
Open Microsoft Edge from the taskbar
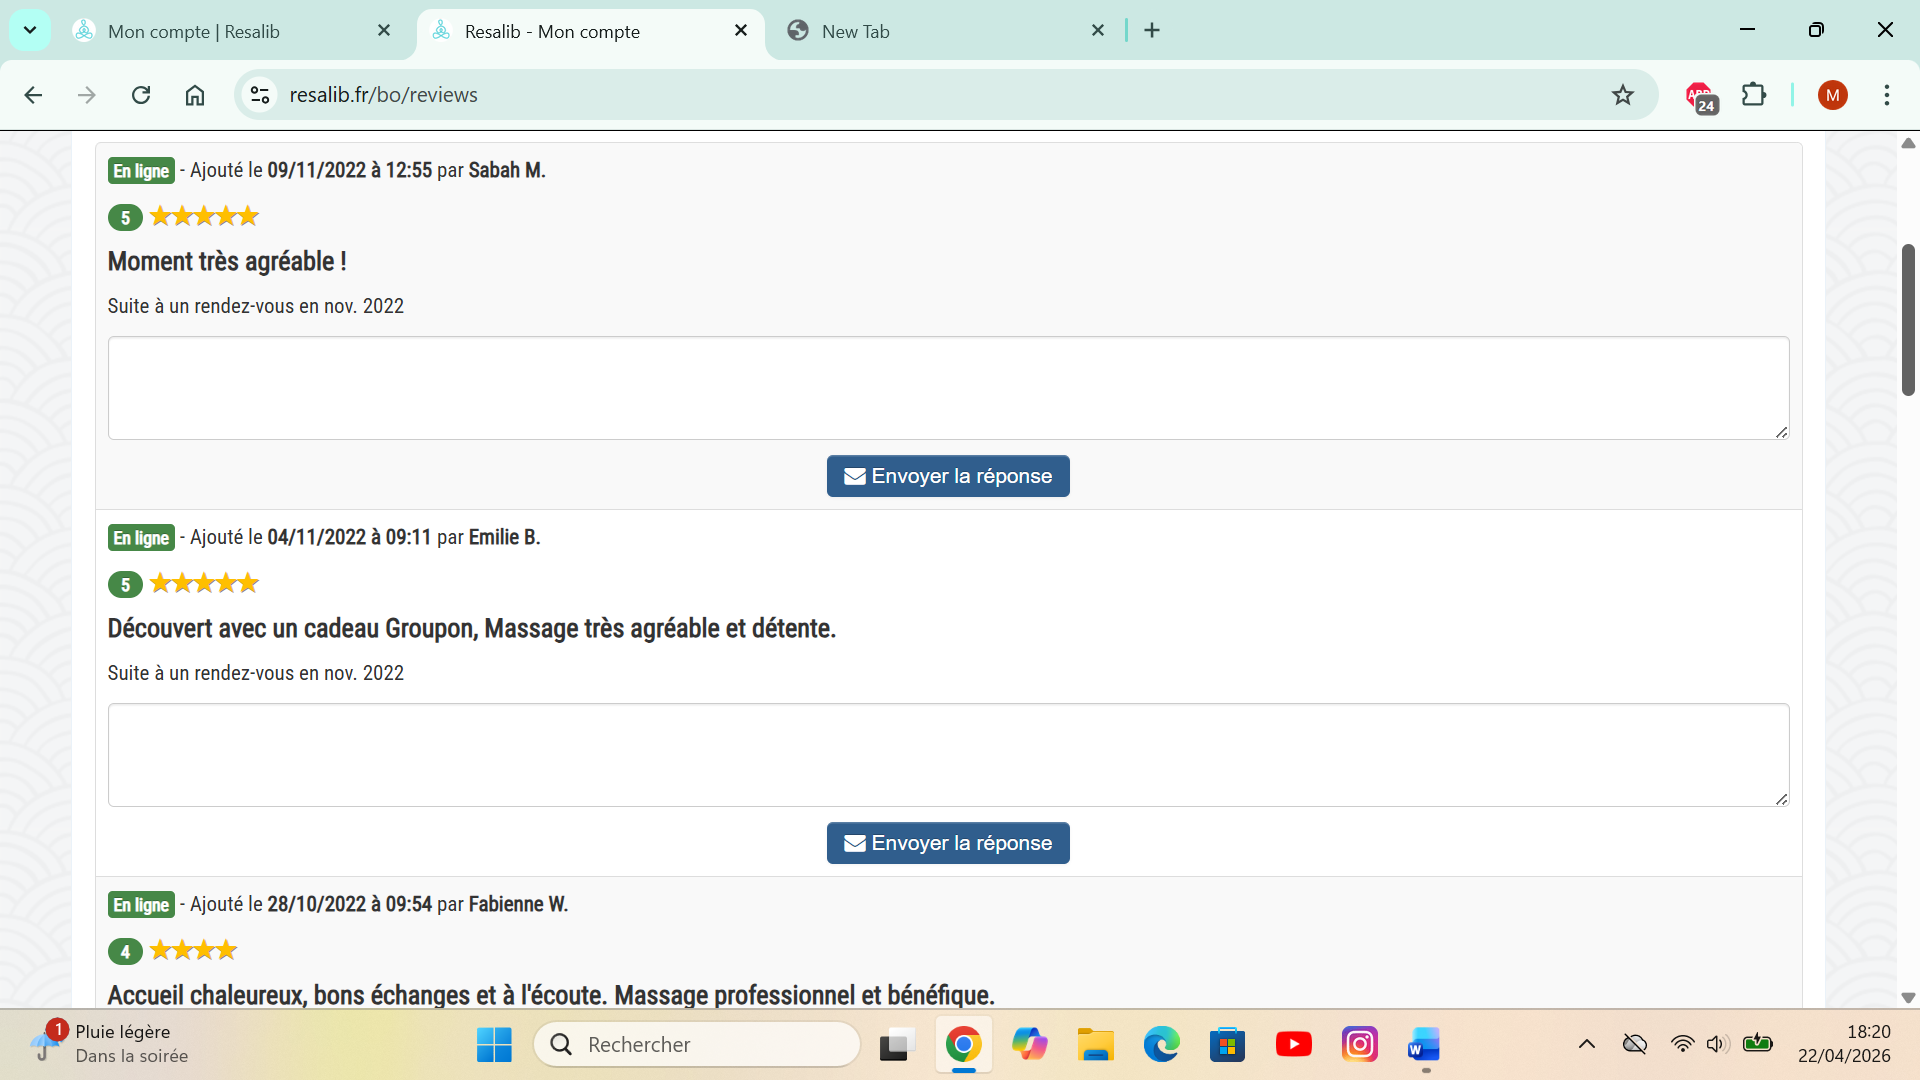pos(1161,1045)
